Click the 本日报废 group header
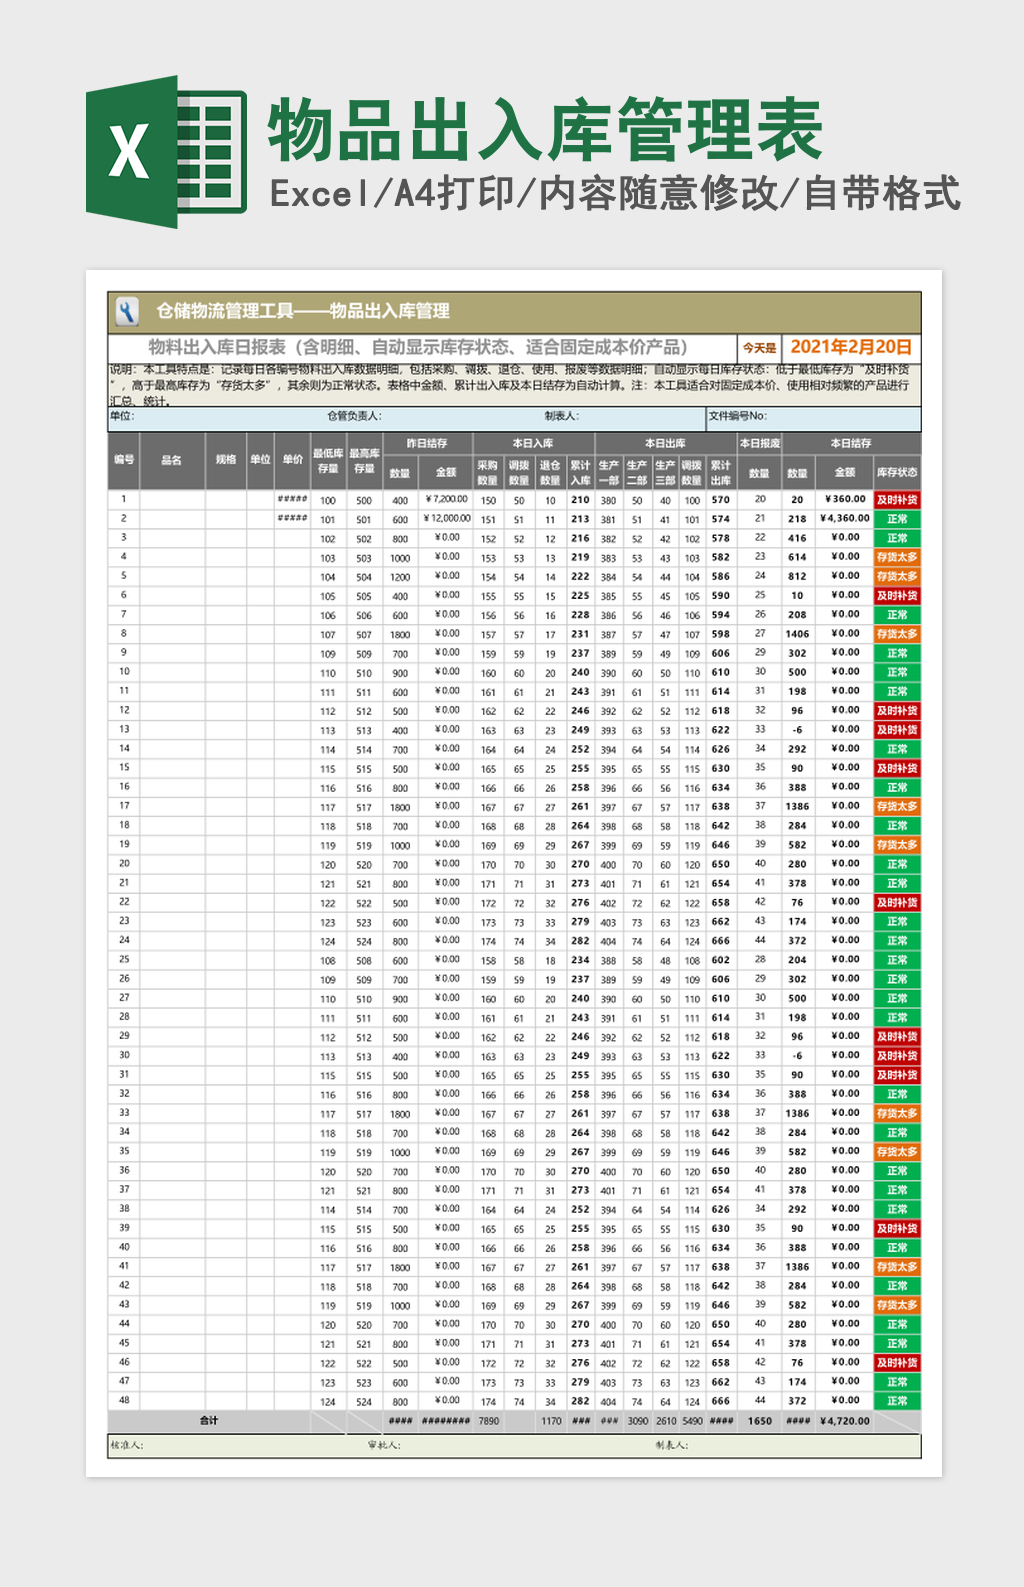This screenshot has width=1024, height=1587. 760,443
